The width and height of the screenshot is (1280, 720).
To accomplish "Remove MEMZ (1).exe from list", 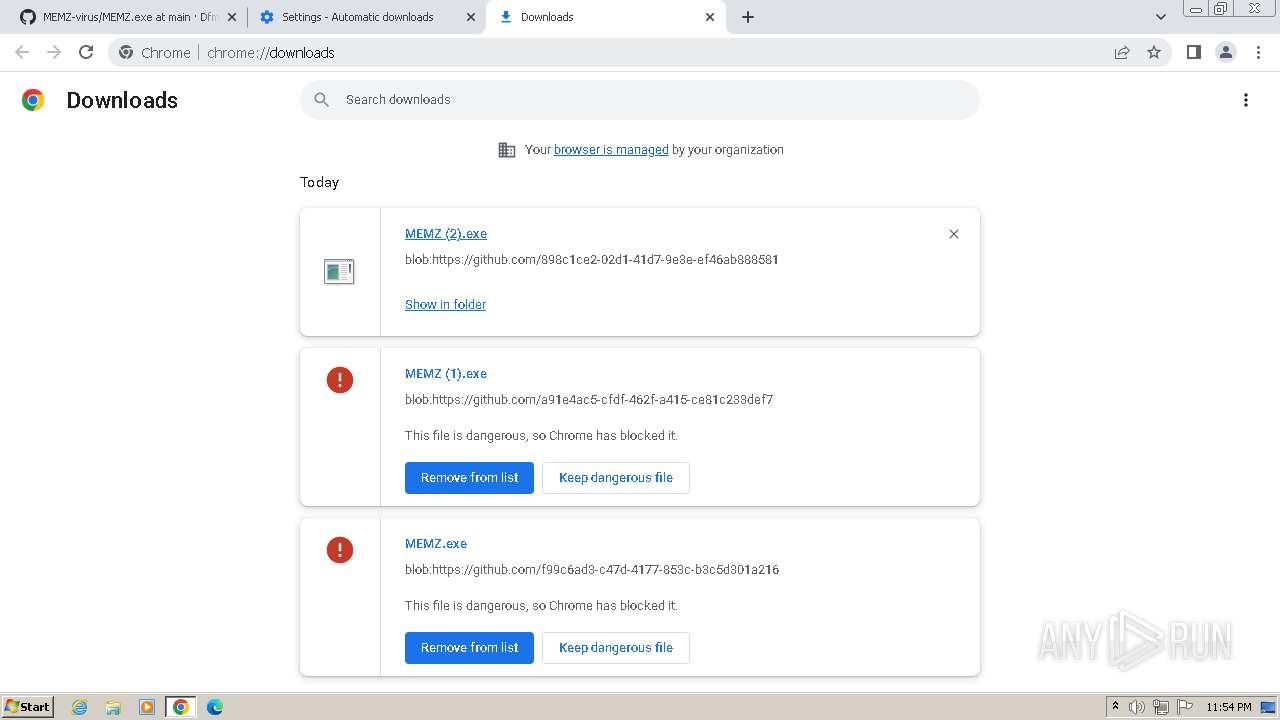I will coord(469,478).
